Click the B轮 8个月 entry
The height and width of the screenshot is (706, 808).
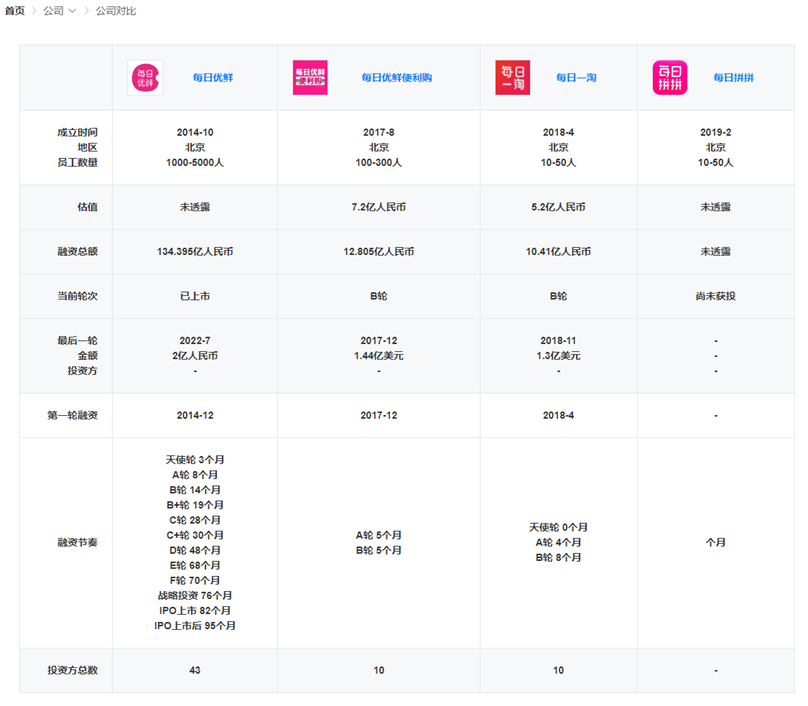(x=558, y=558)
